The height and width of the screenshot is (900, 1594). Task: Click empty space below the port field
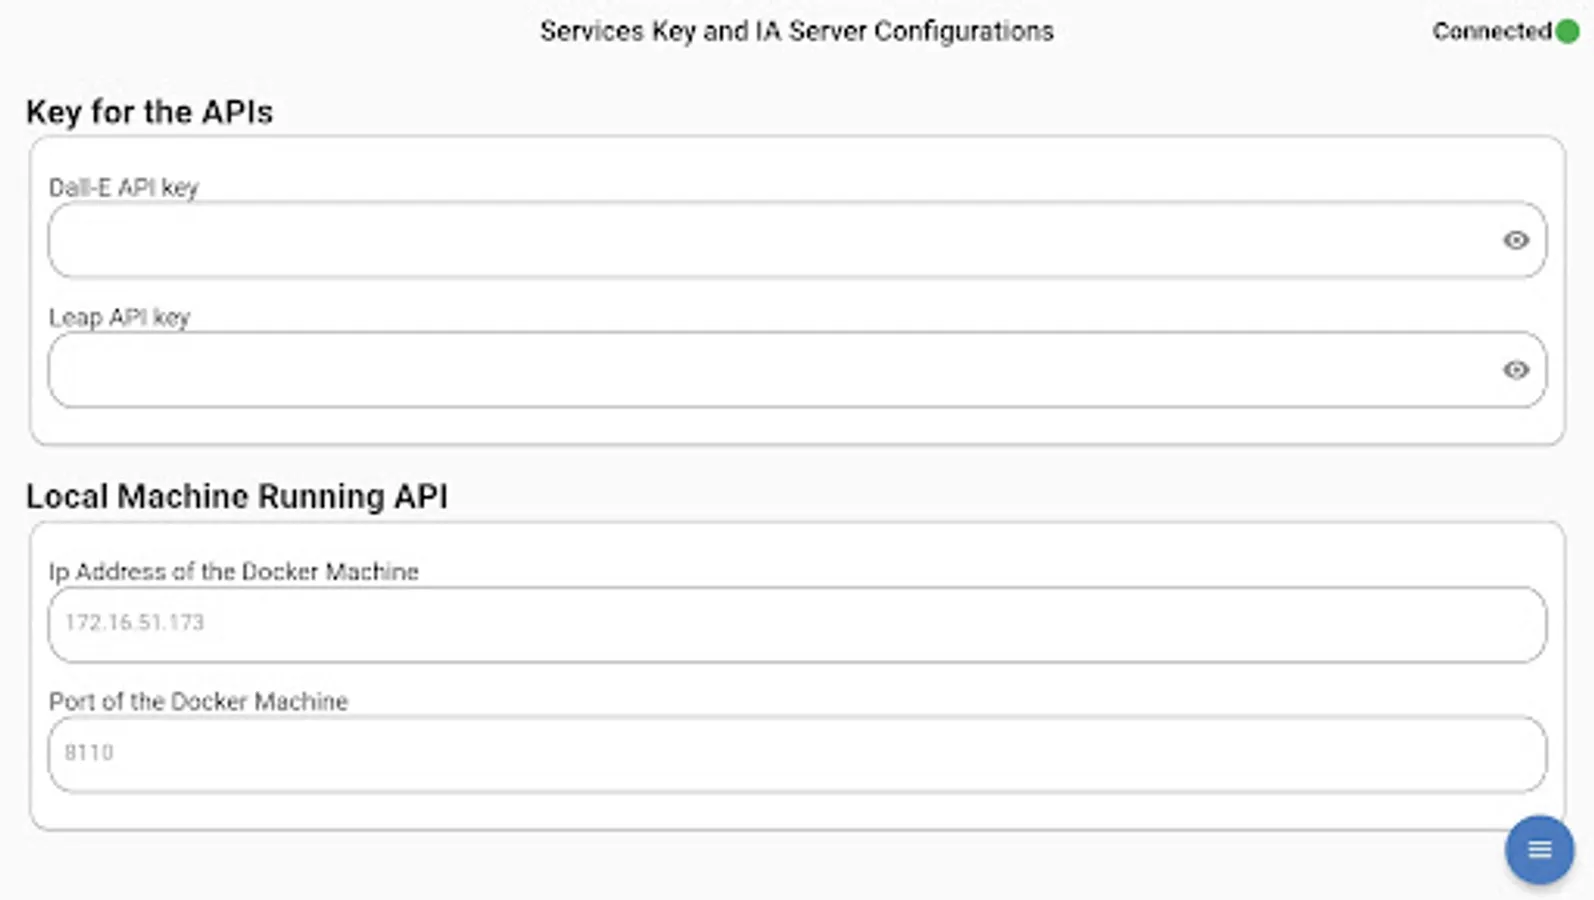[x=797, y=811]
